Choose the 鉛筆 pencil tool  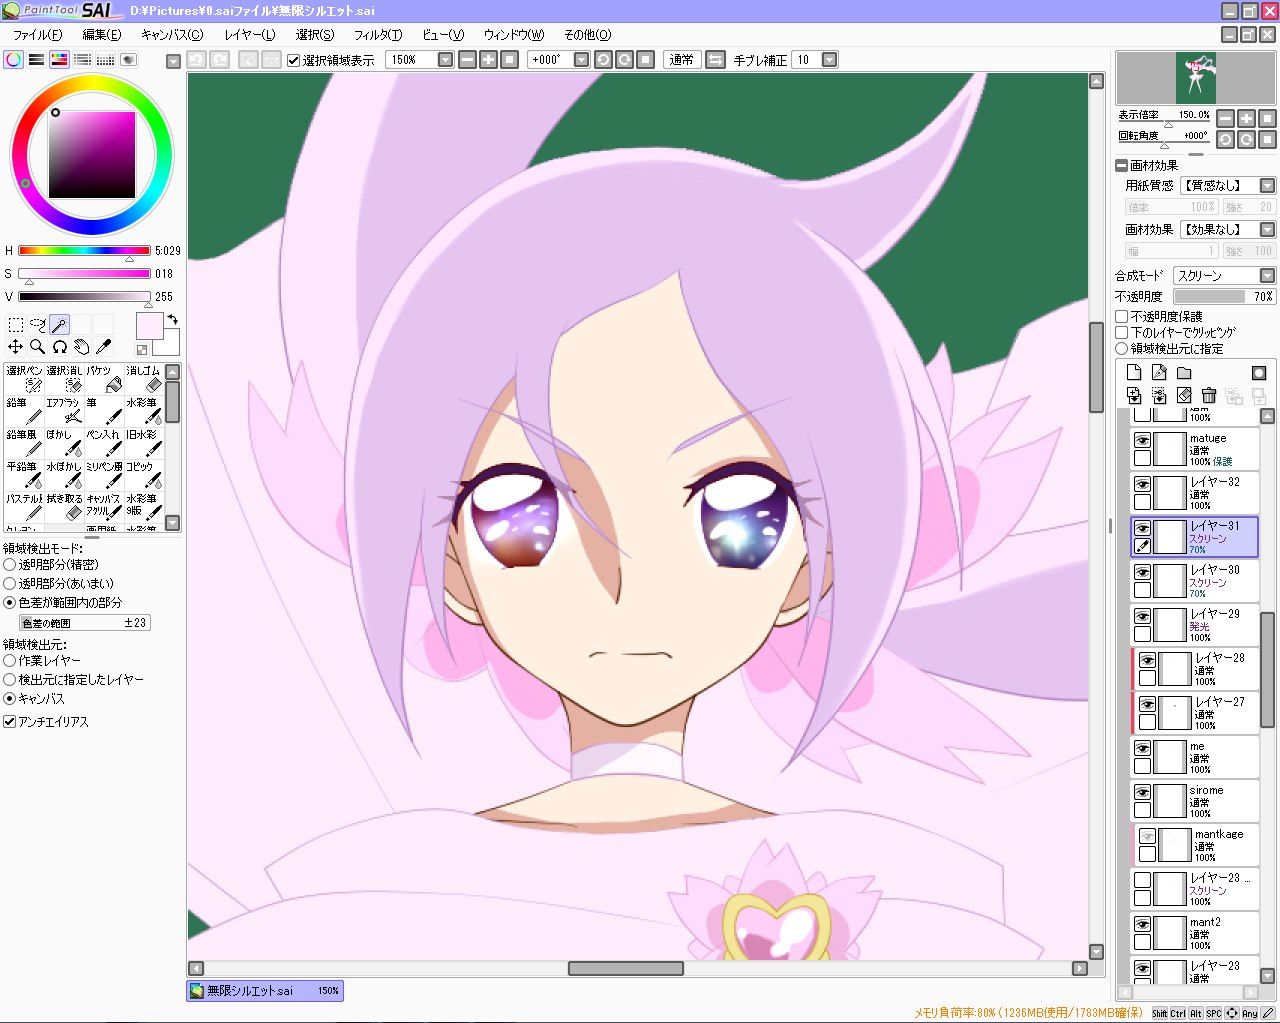pos(24,411)
